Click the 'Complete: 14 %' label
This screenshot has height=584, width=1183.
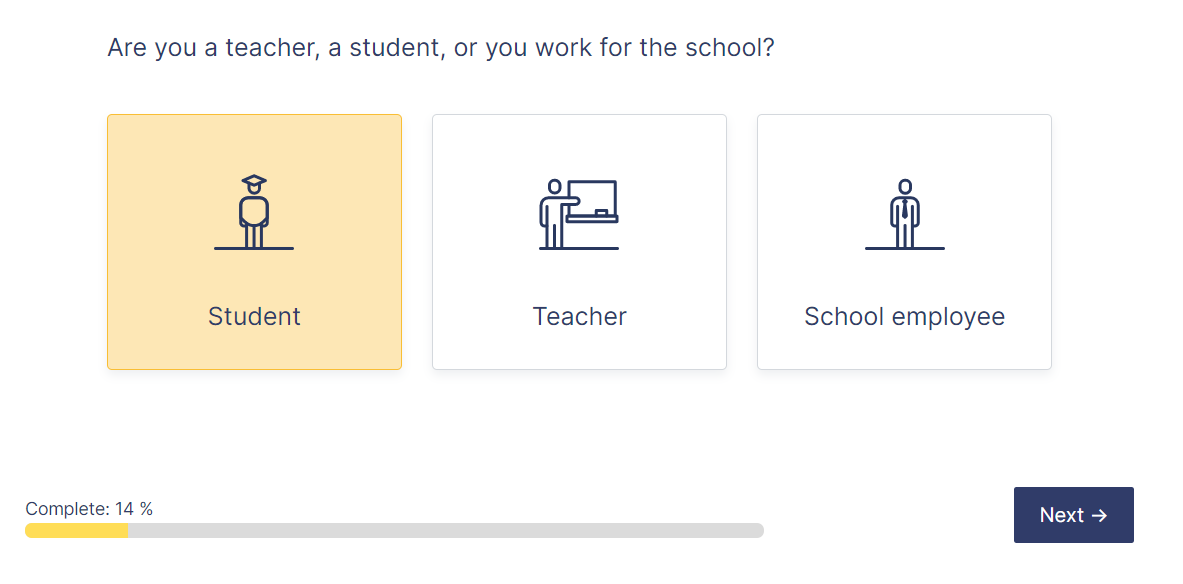(89, 509)
